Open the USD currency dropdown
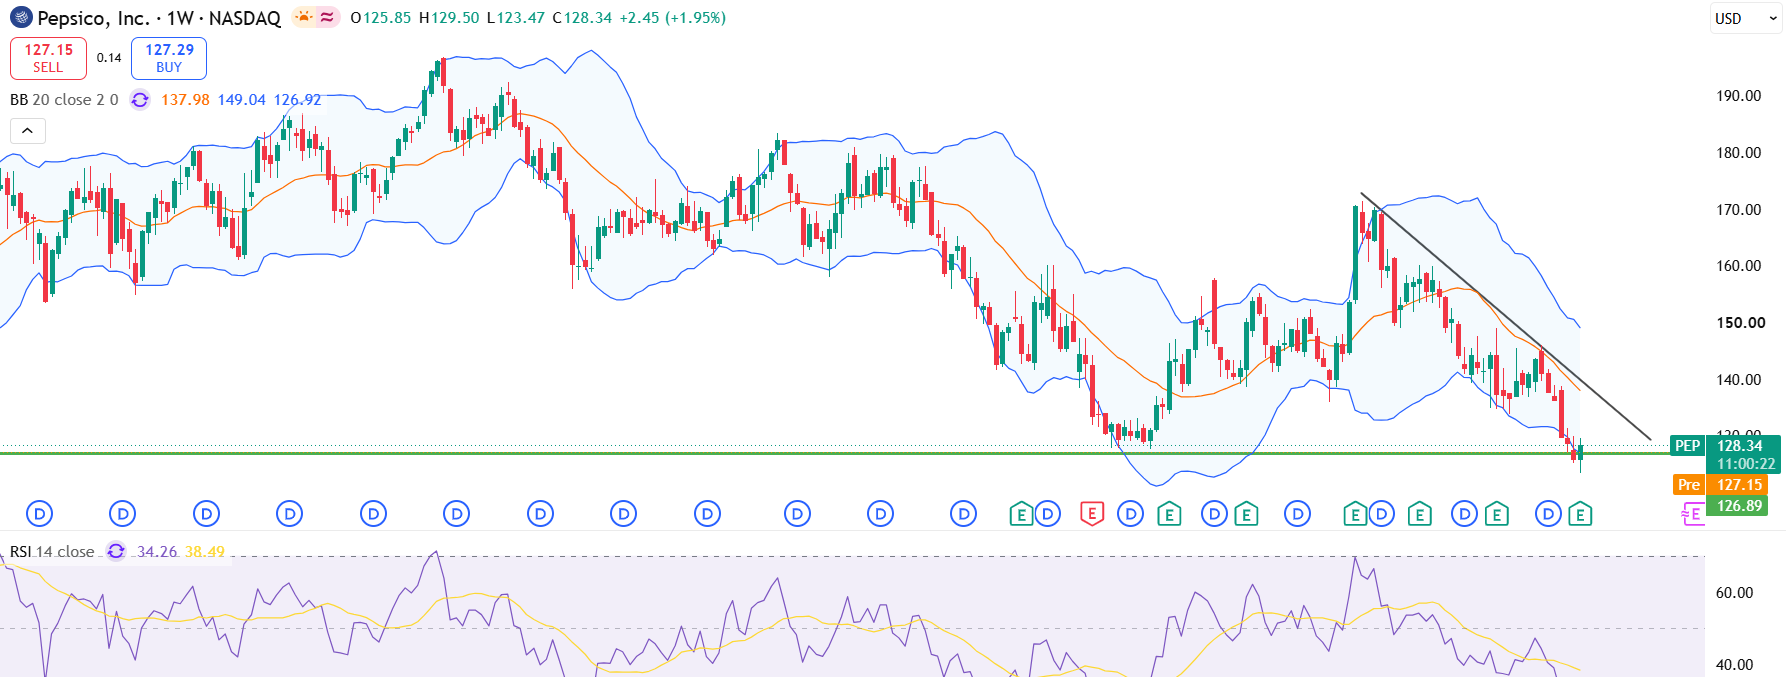 [x=1745, y=18]
